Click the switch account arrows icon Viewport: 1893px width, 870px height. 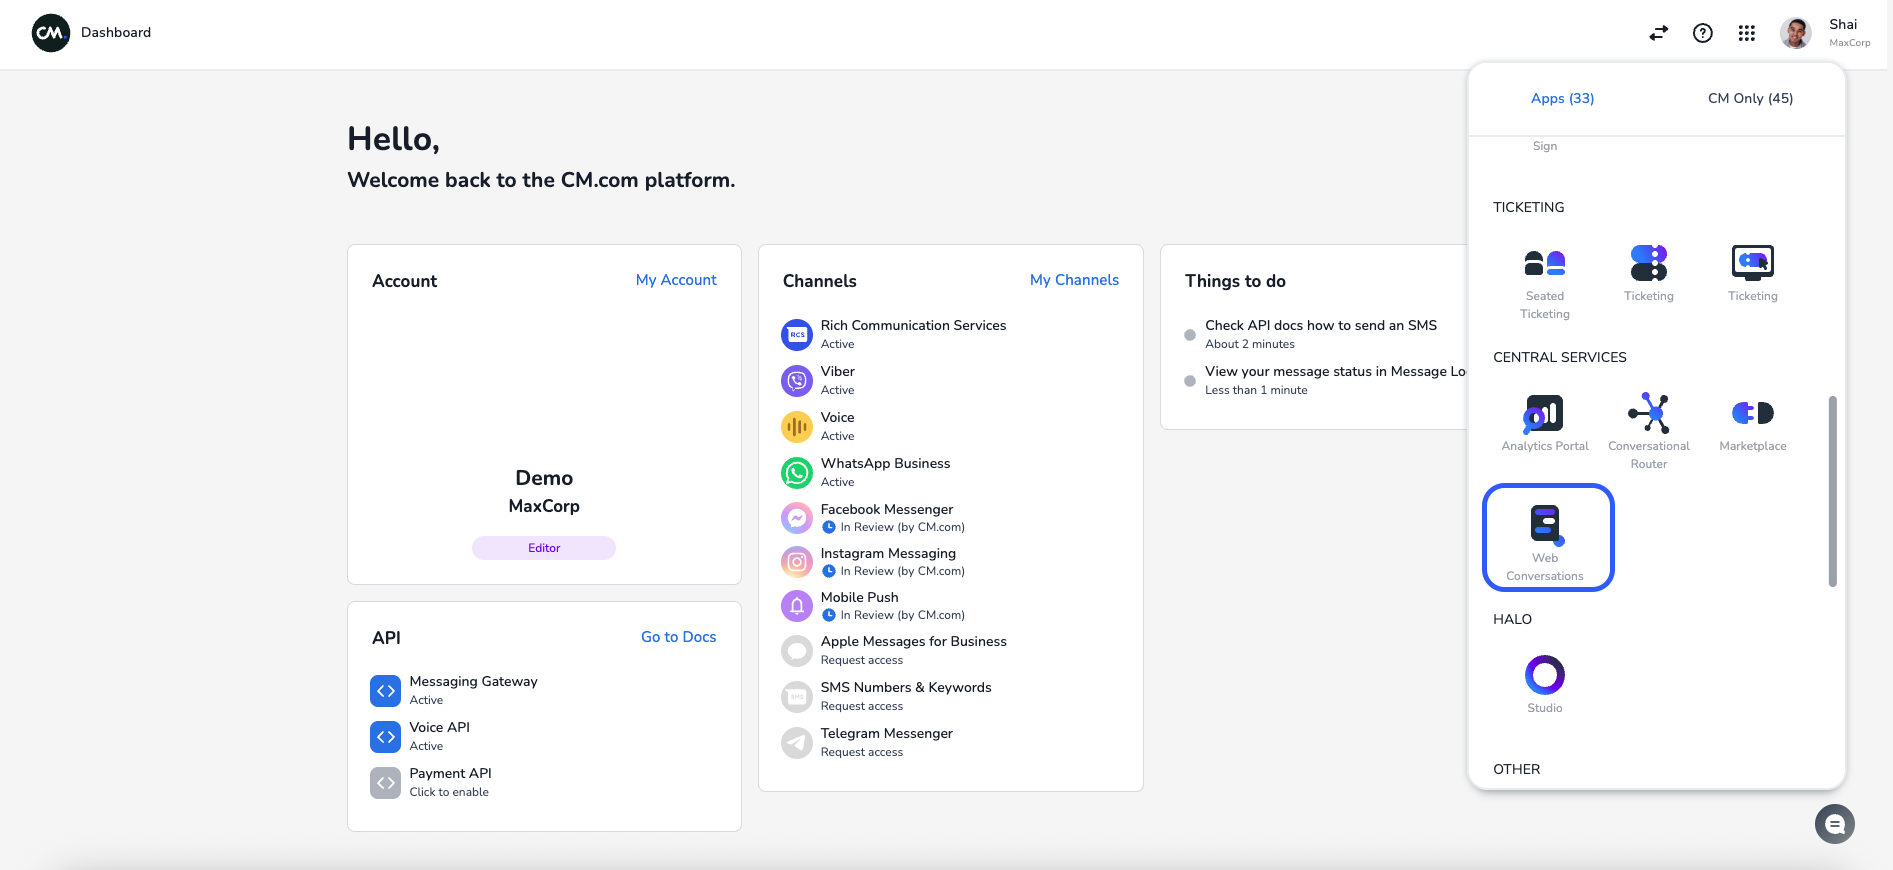(x=1658, y=33)
